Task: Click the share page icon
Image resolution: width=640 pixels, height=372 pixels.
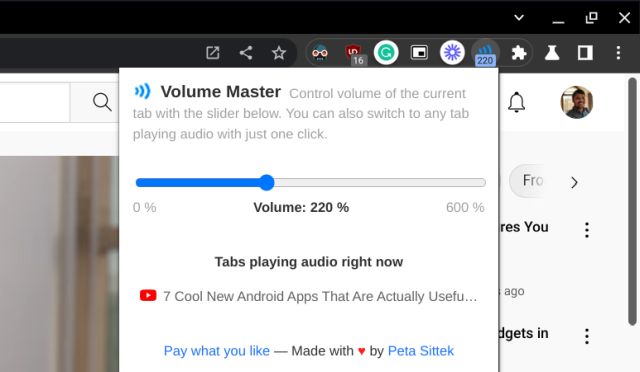Action: pyautogui.click(x=246, y=53)
